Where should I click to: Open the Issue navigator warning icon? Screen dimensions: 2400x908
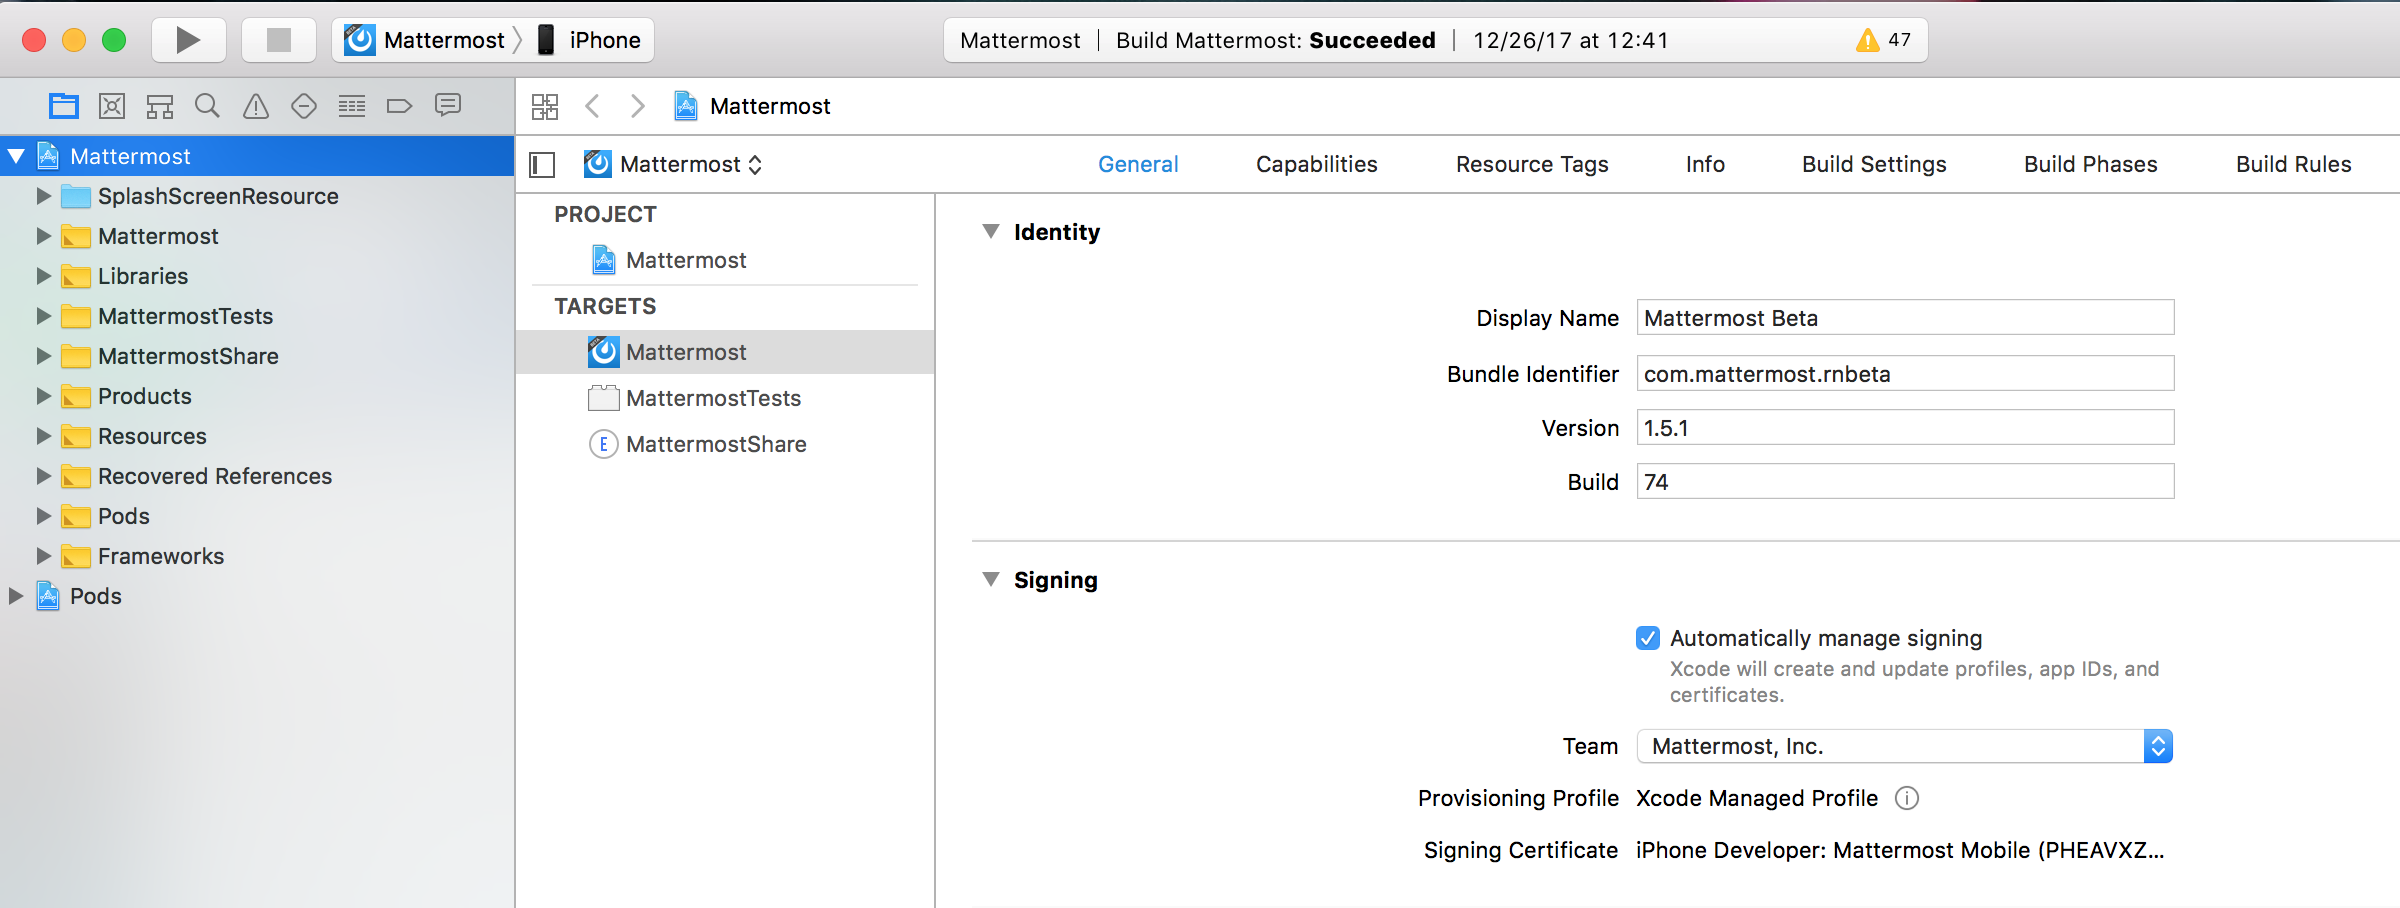pos(256,106)
